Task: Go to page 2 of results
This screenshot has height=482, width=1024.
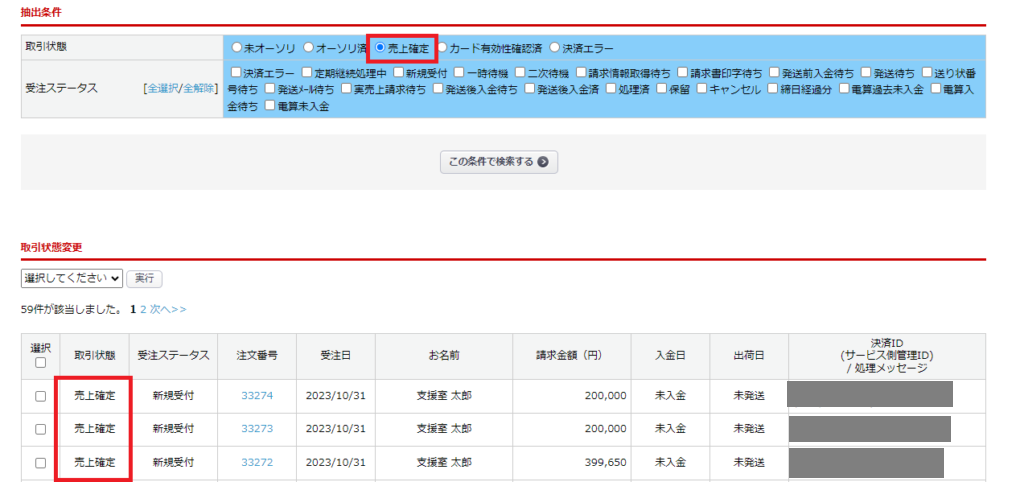Action: (143, 310)
